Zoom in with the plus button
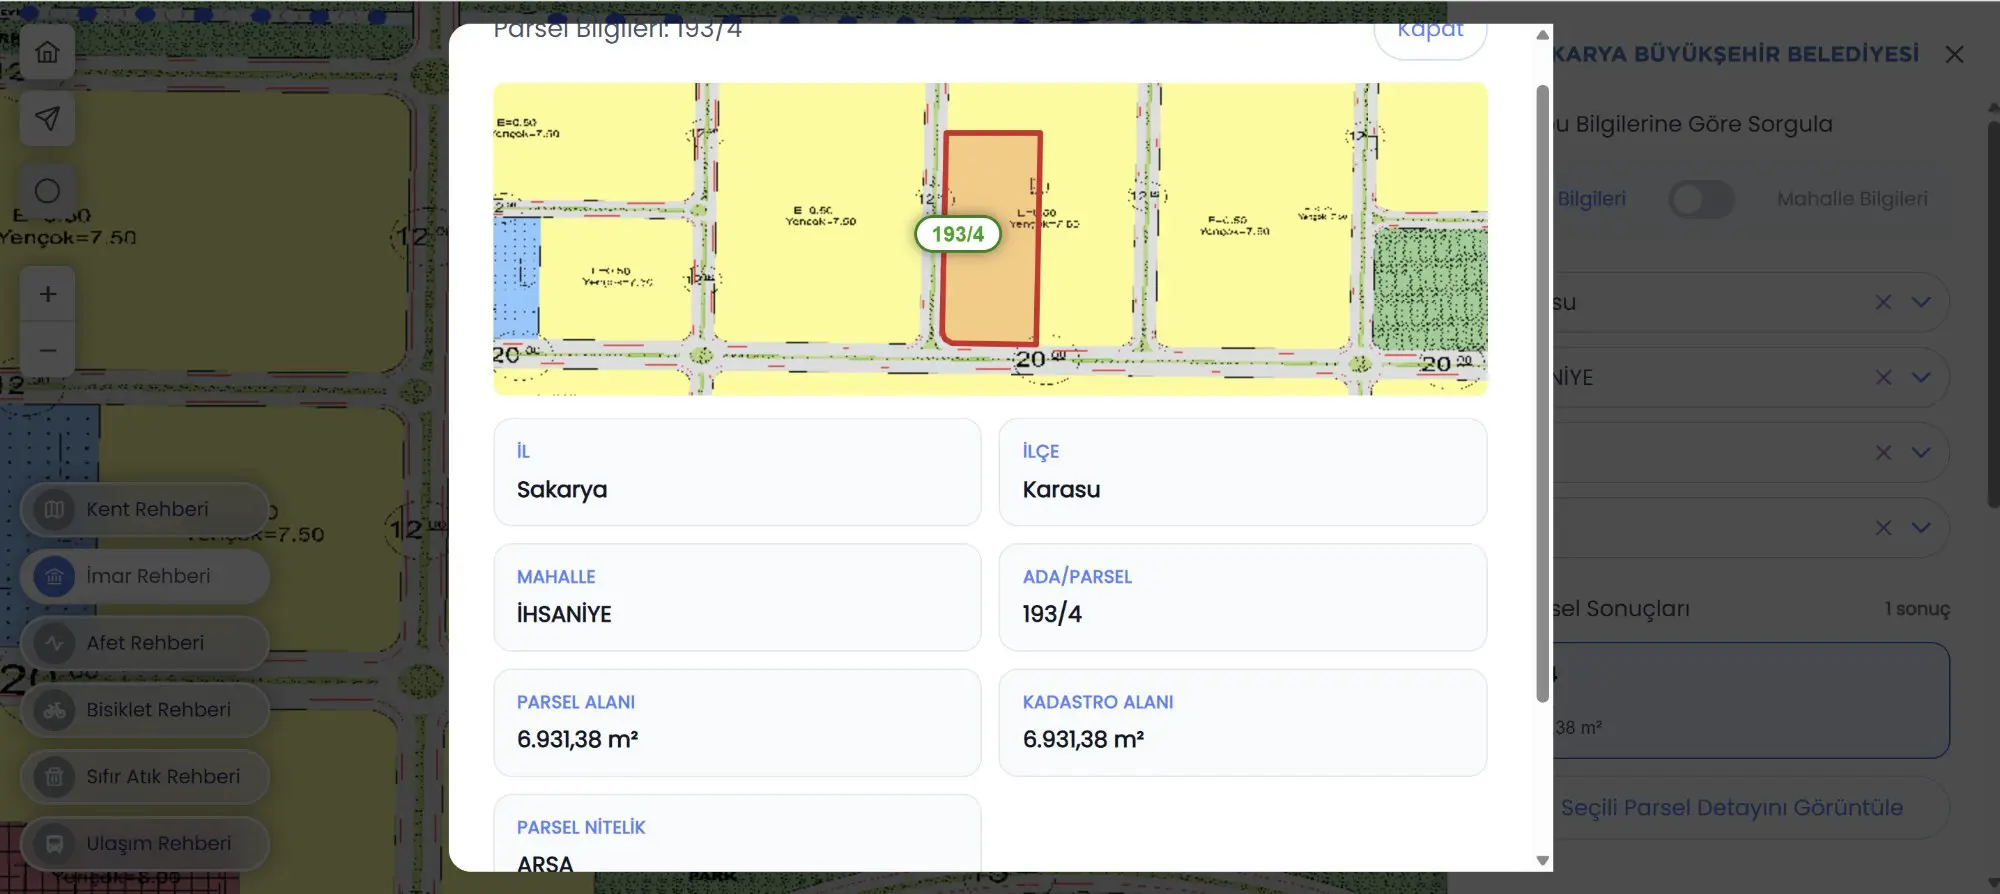The width and height of the screenshot is (2000, 894). coord(47,294)
